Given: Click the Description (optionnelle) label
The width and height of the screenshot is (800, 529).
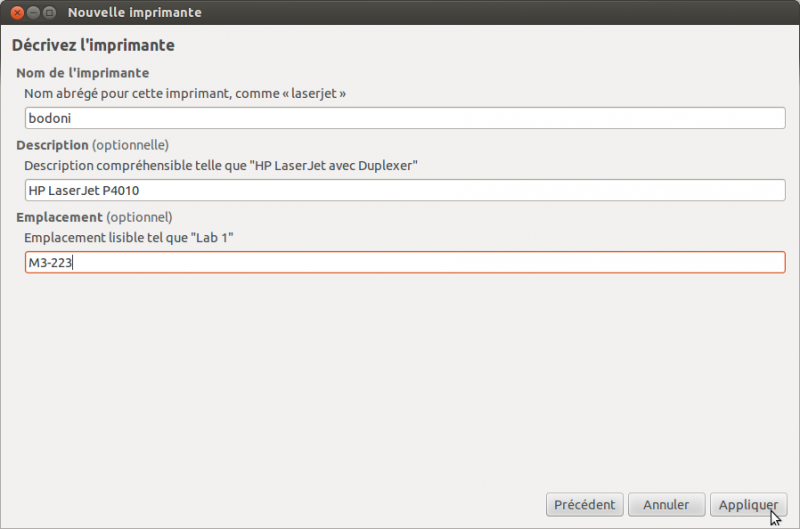Looking at the screenshot, I should tap(92, 145).
